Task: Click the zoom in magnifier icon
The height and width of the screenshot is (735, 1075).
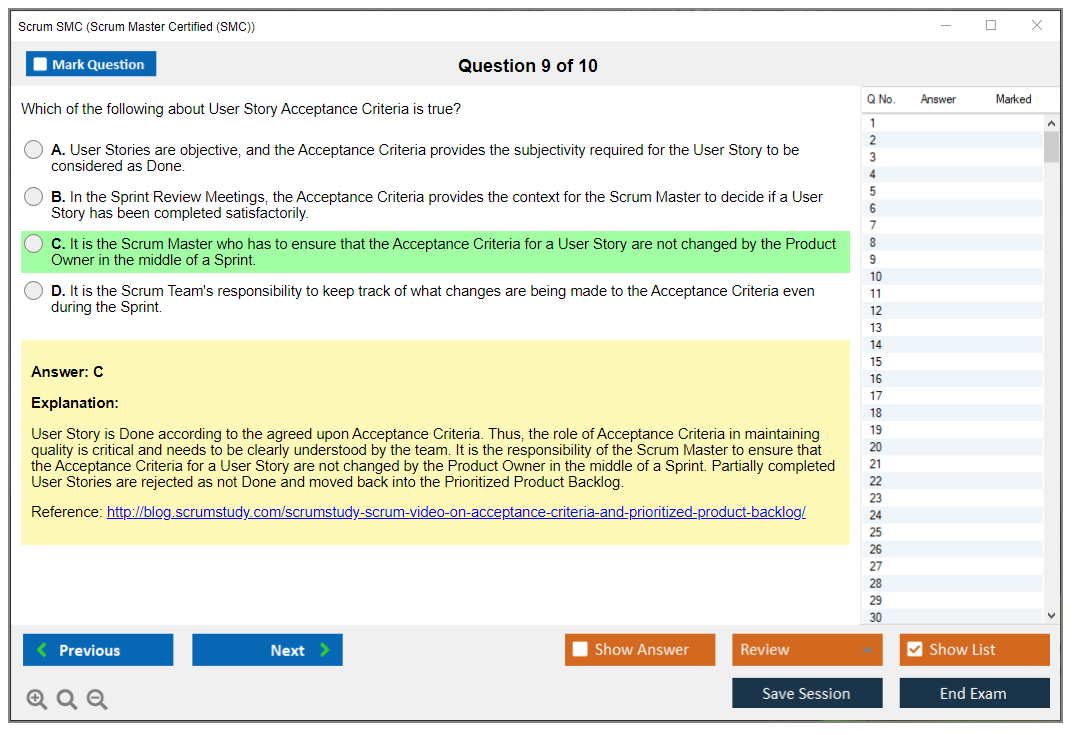Action: coord(37,699)
